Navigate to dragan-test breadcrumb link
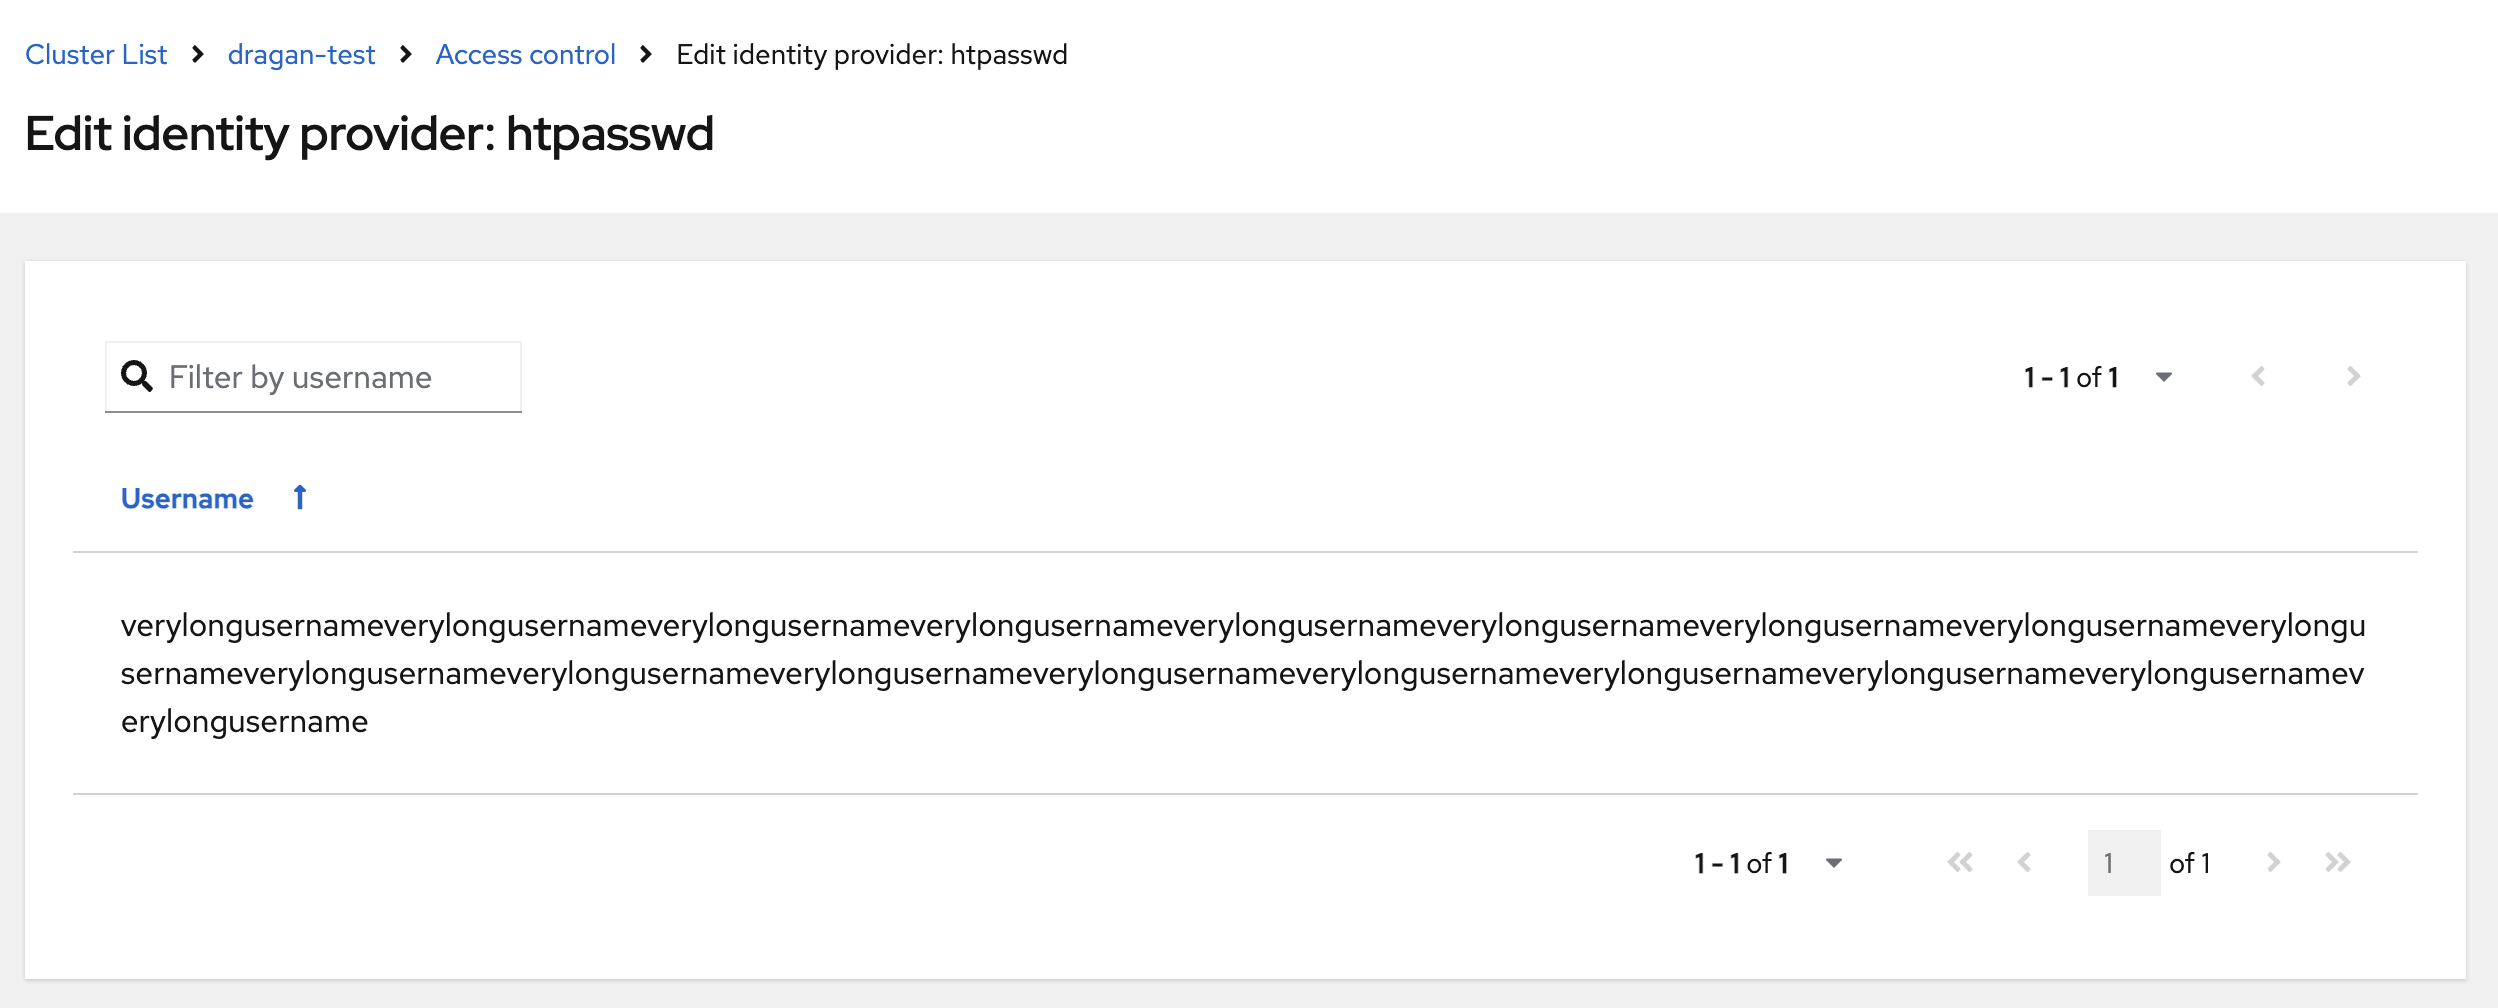 (301, 55)
